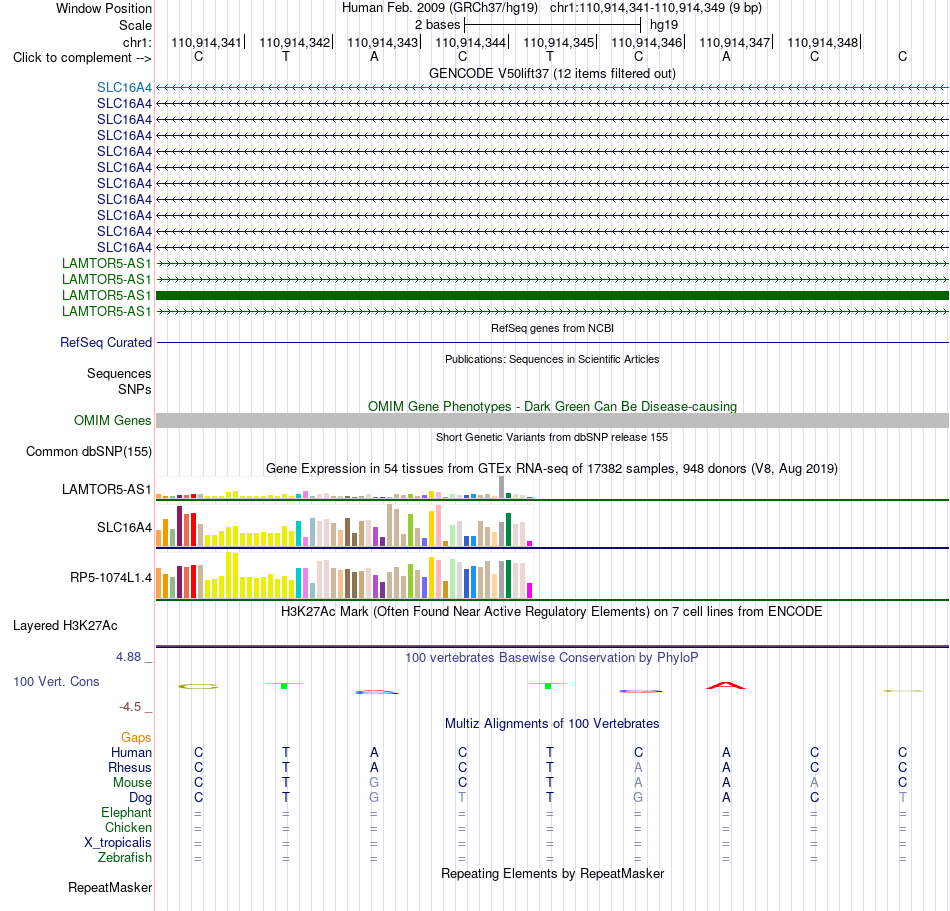Open 'Multiz Alignments of 100 Vertebrates' title
Viewport: 950px width, 911px height.
[x=552, y=723]
